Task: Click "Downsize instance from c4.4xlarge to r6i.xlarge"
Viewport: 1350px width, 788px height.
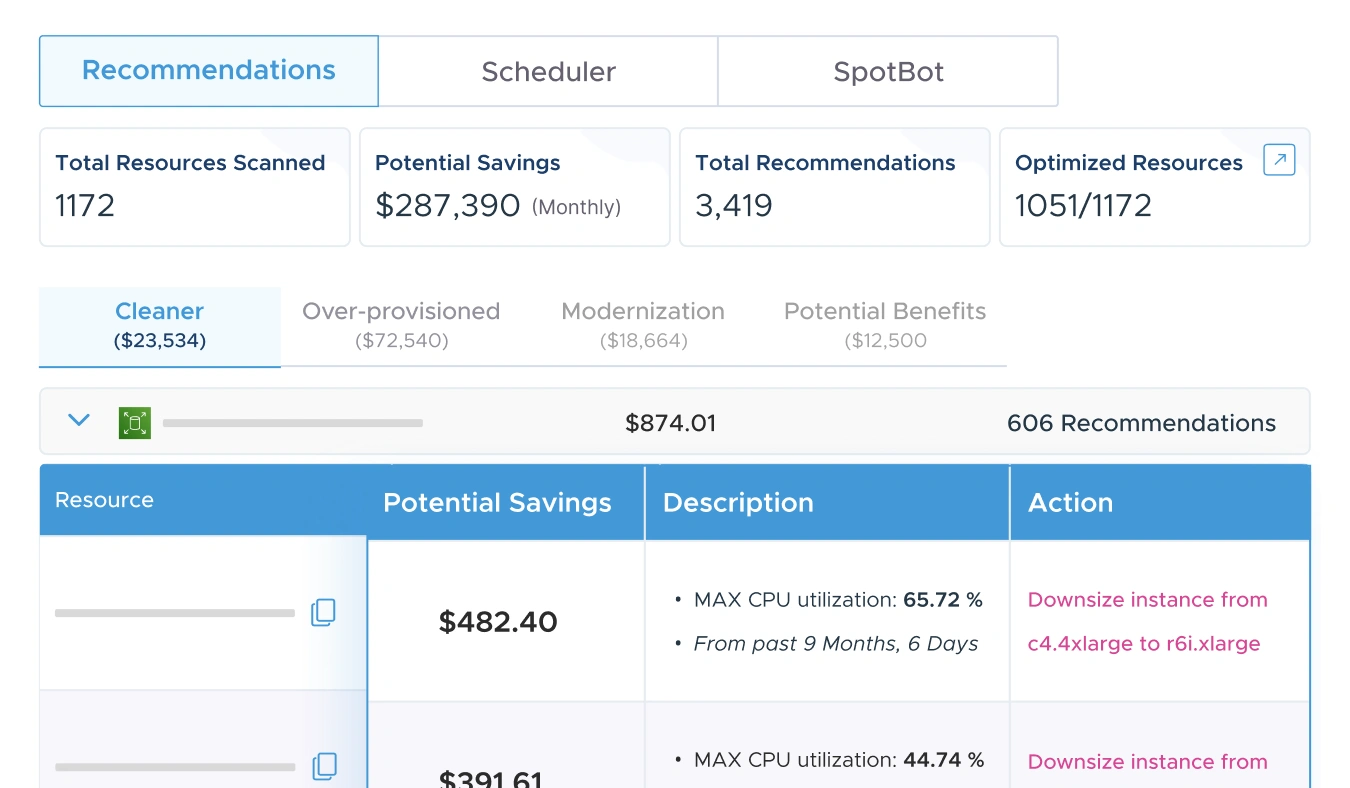Action: (1147, 621)
